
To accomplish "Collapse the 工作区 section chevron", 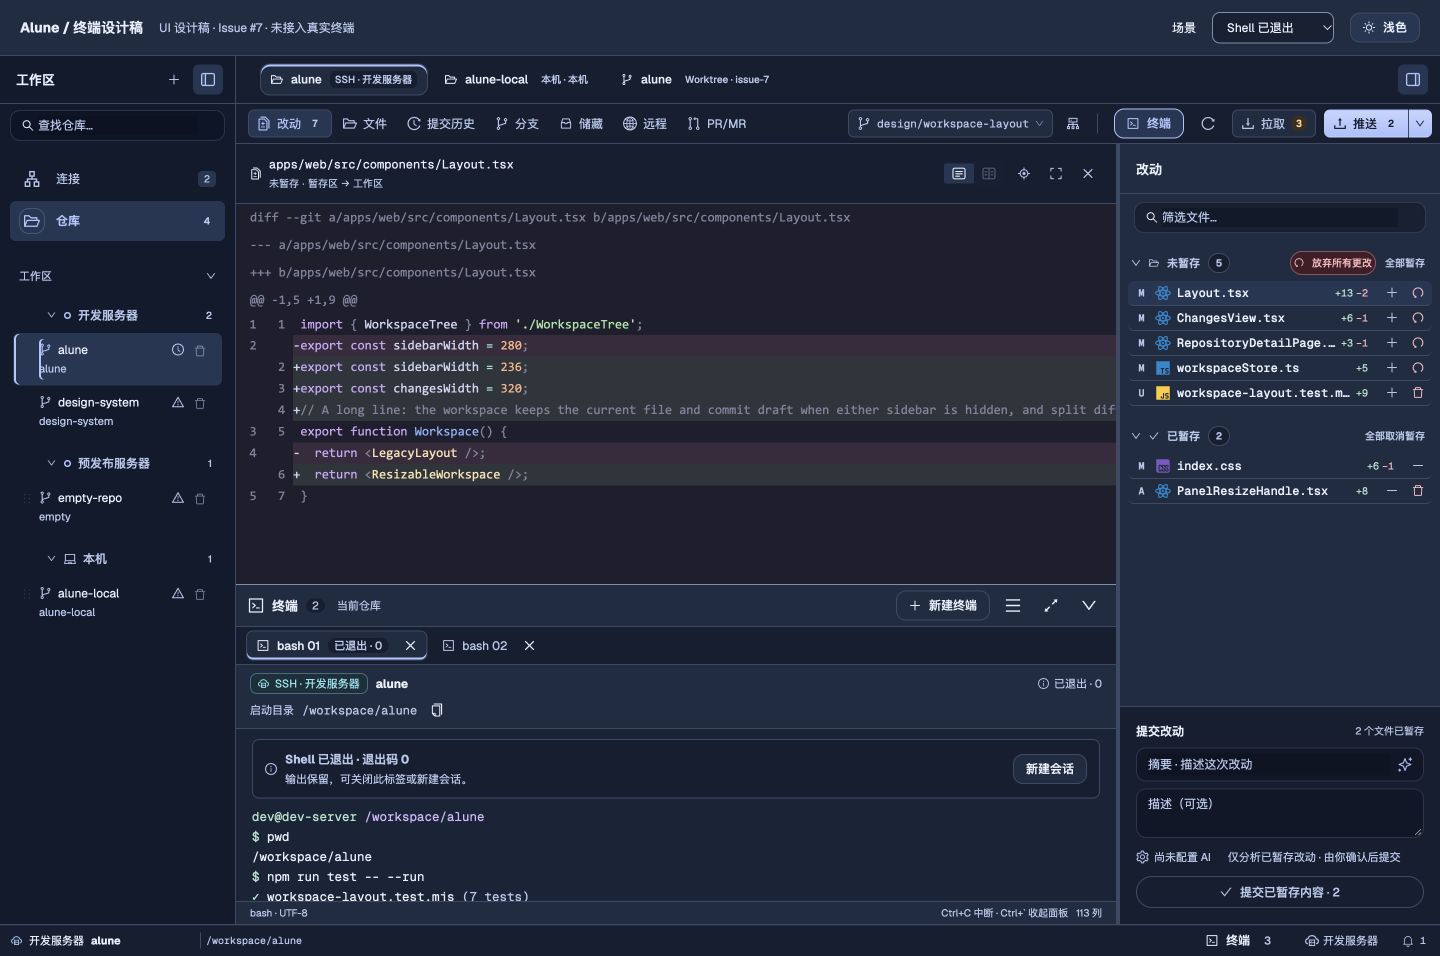I will pos(210,276).
